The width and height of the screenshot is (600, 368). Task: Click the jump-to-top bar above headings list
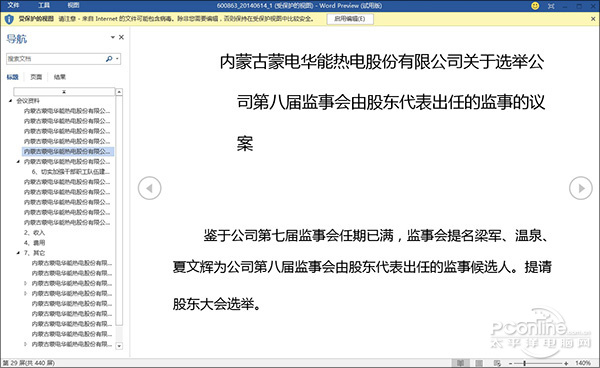pos(64,92)
